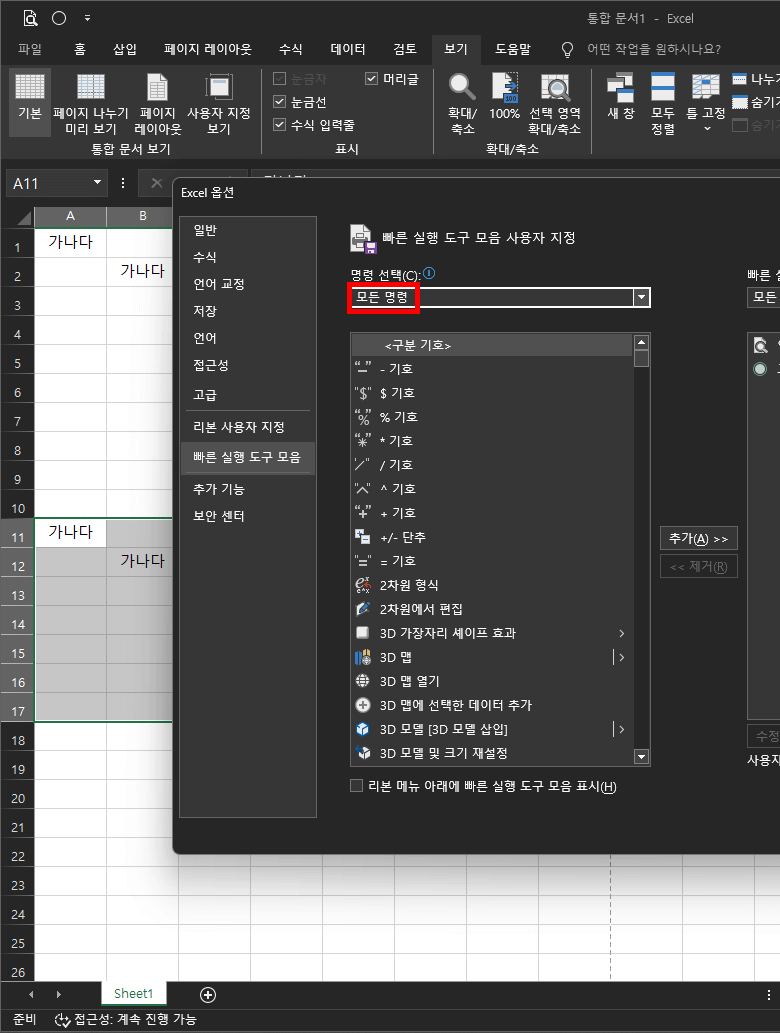Screen dimensions: 780x1033
Task: Click the circle autosave icon in title bar
Action: (59, 18)
